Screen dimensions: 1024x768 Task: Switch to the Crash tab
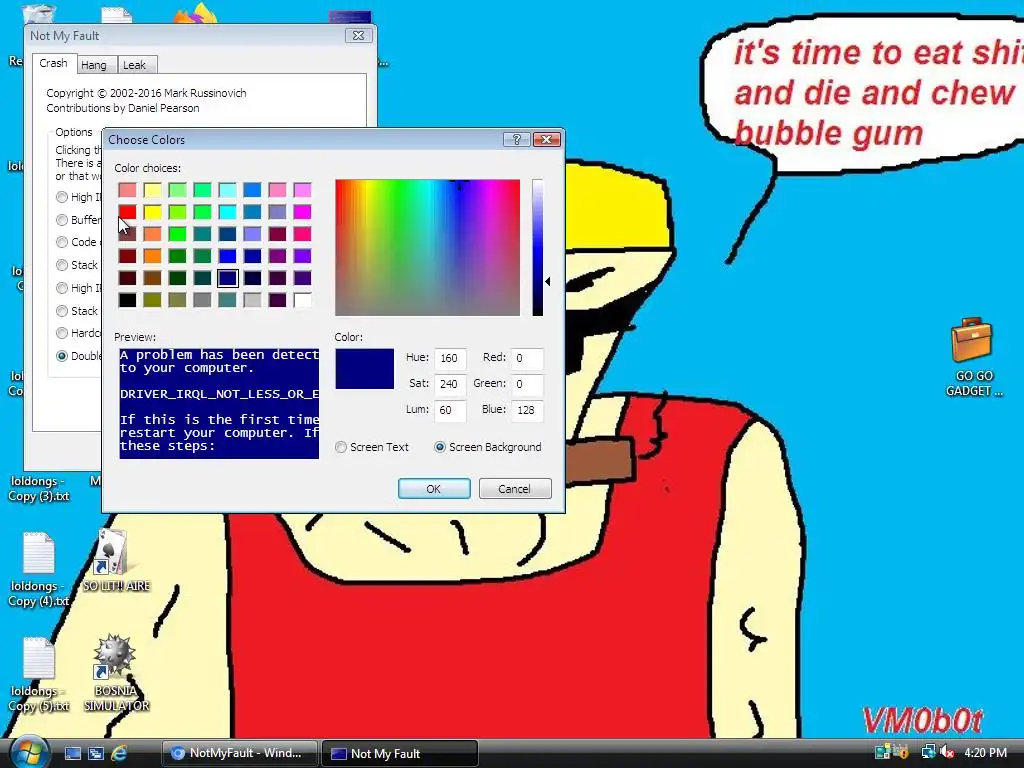pos(54,63)
